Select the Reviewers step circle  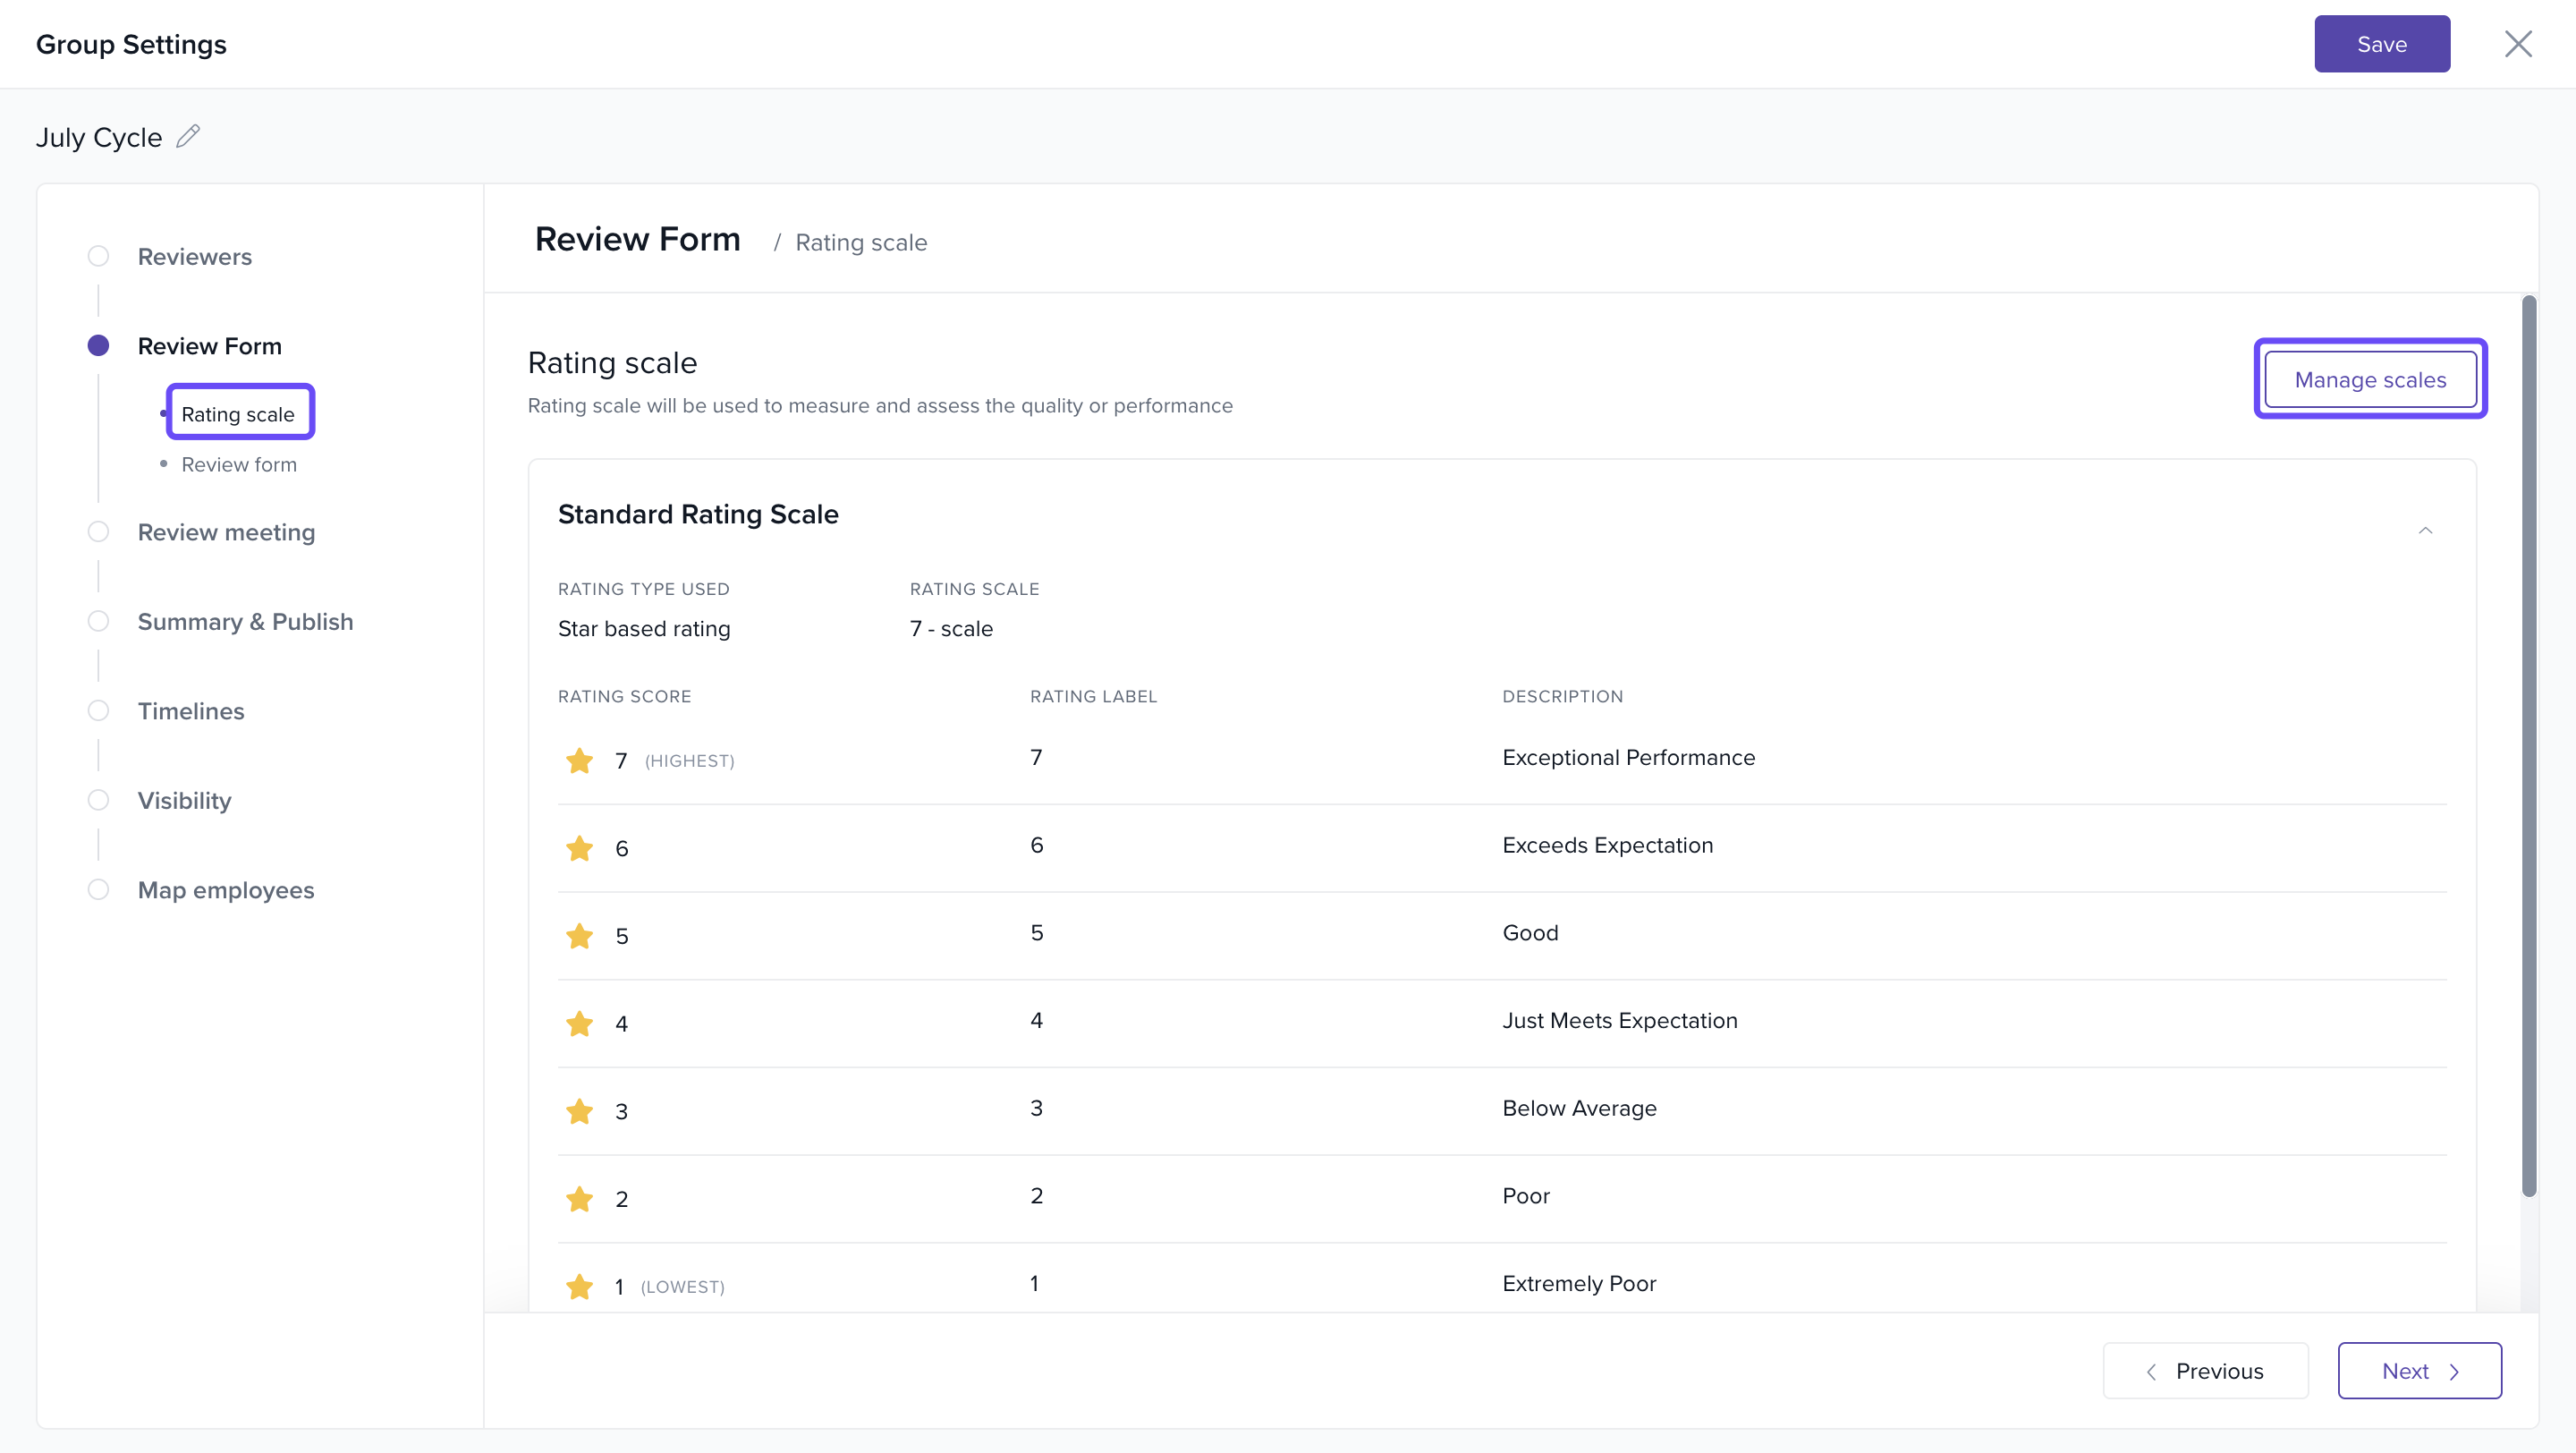pos(98,256)
